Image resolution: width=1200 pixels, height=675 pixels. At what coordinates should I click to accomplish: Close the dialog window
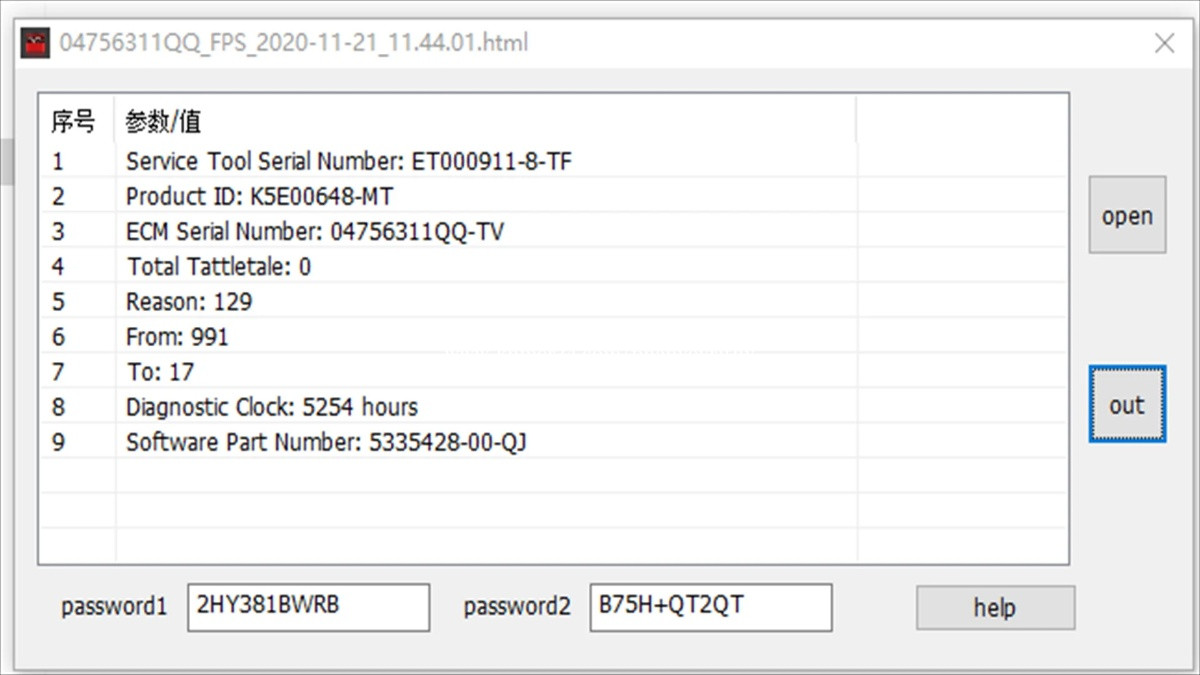pos(1164,43)
